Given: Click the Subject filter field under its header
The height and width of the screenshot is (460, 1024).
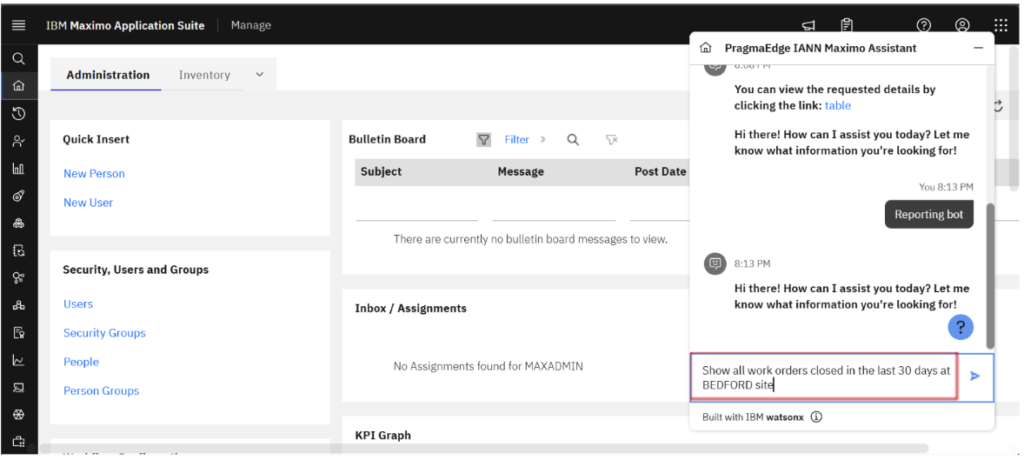Looking at the screenshot, I should point(417,210).
